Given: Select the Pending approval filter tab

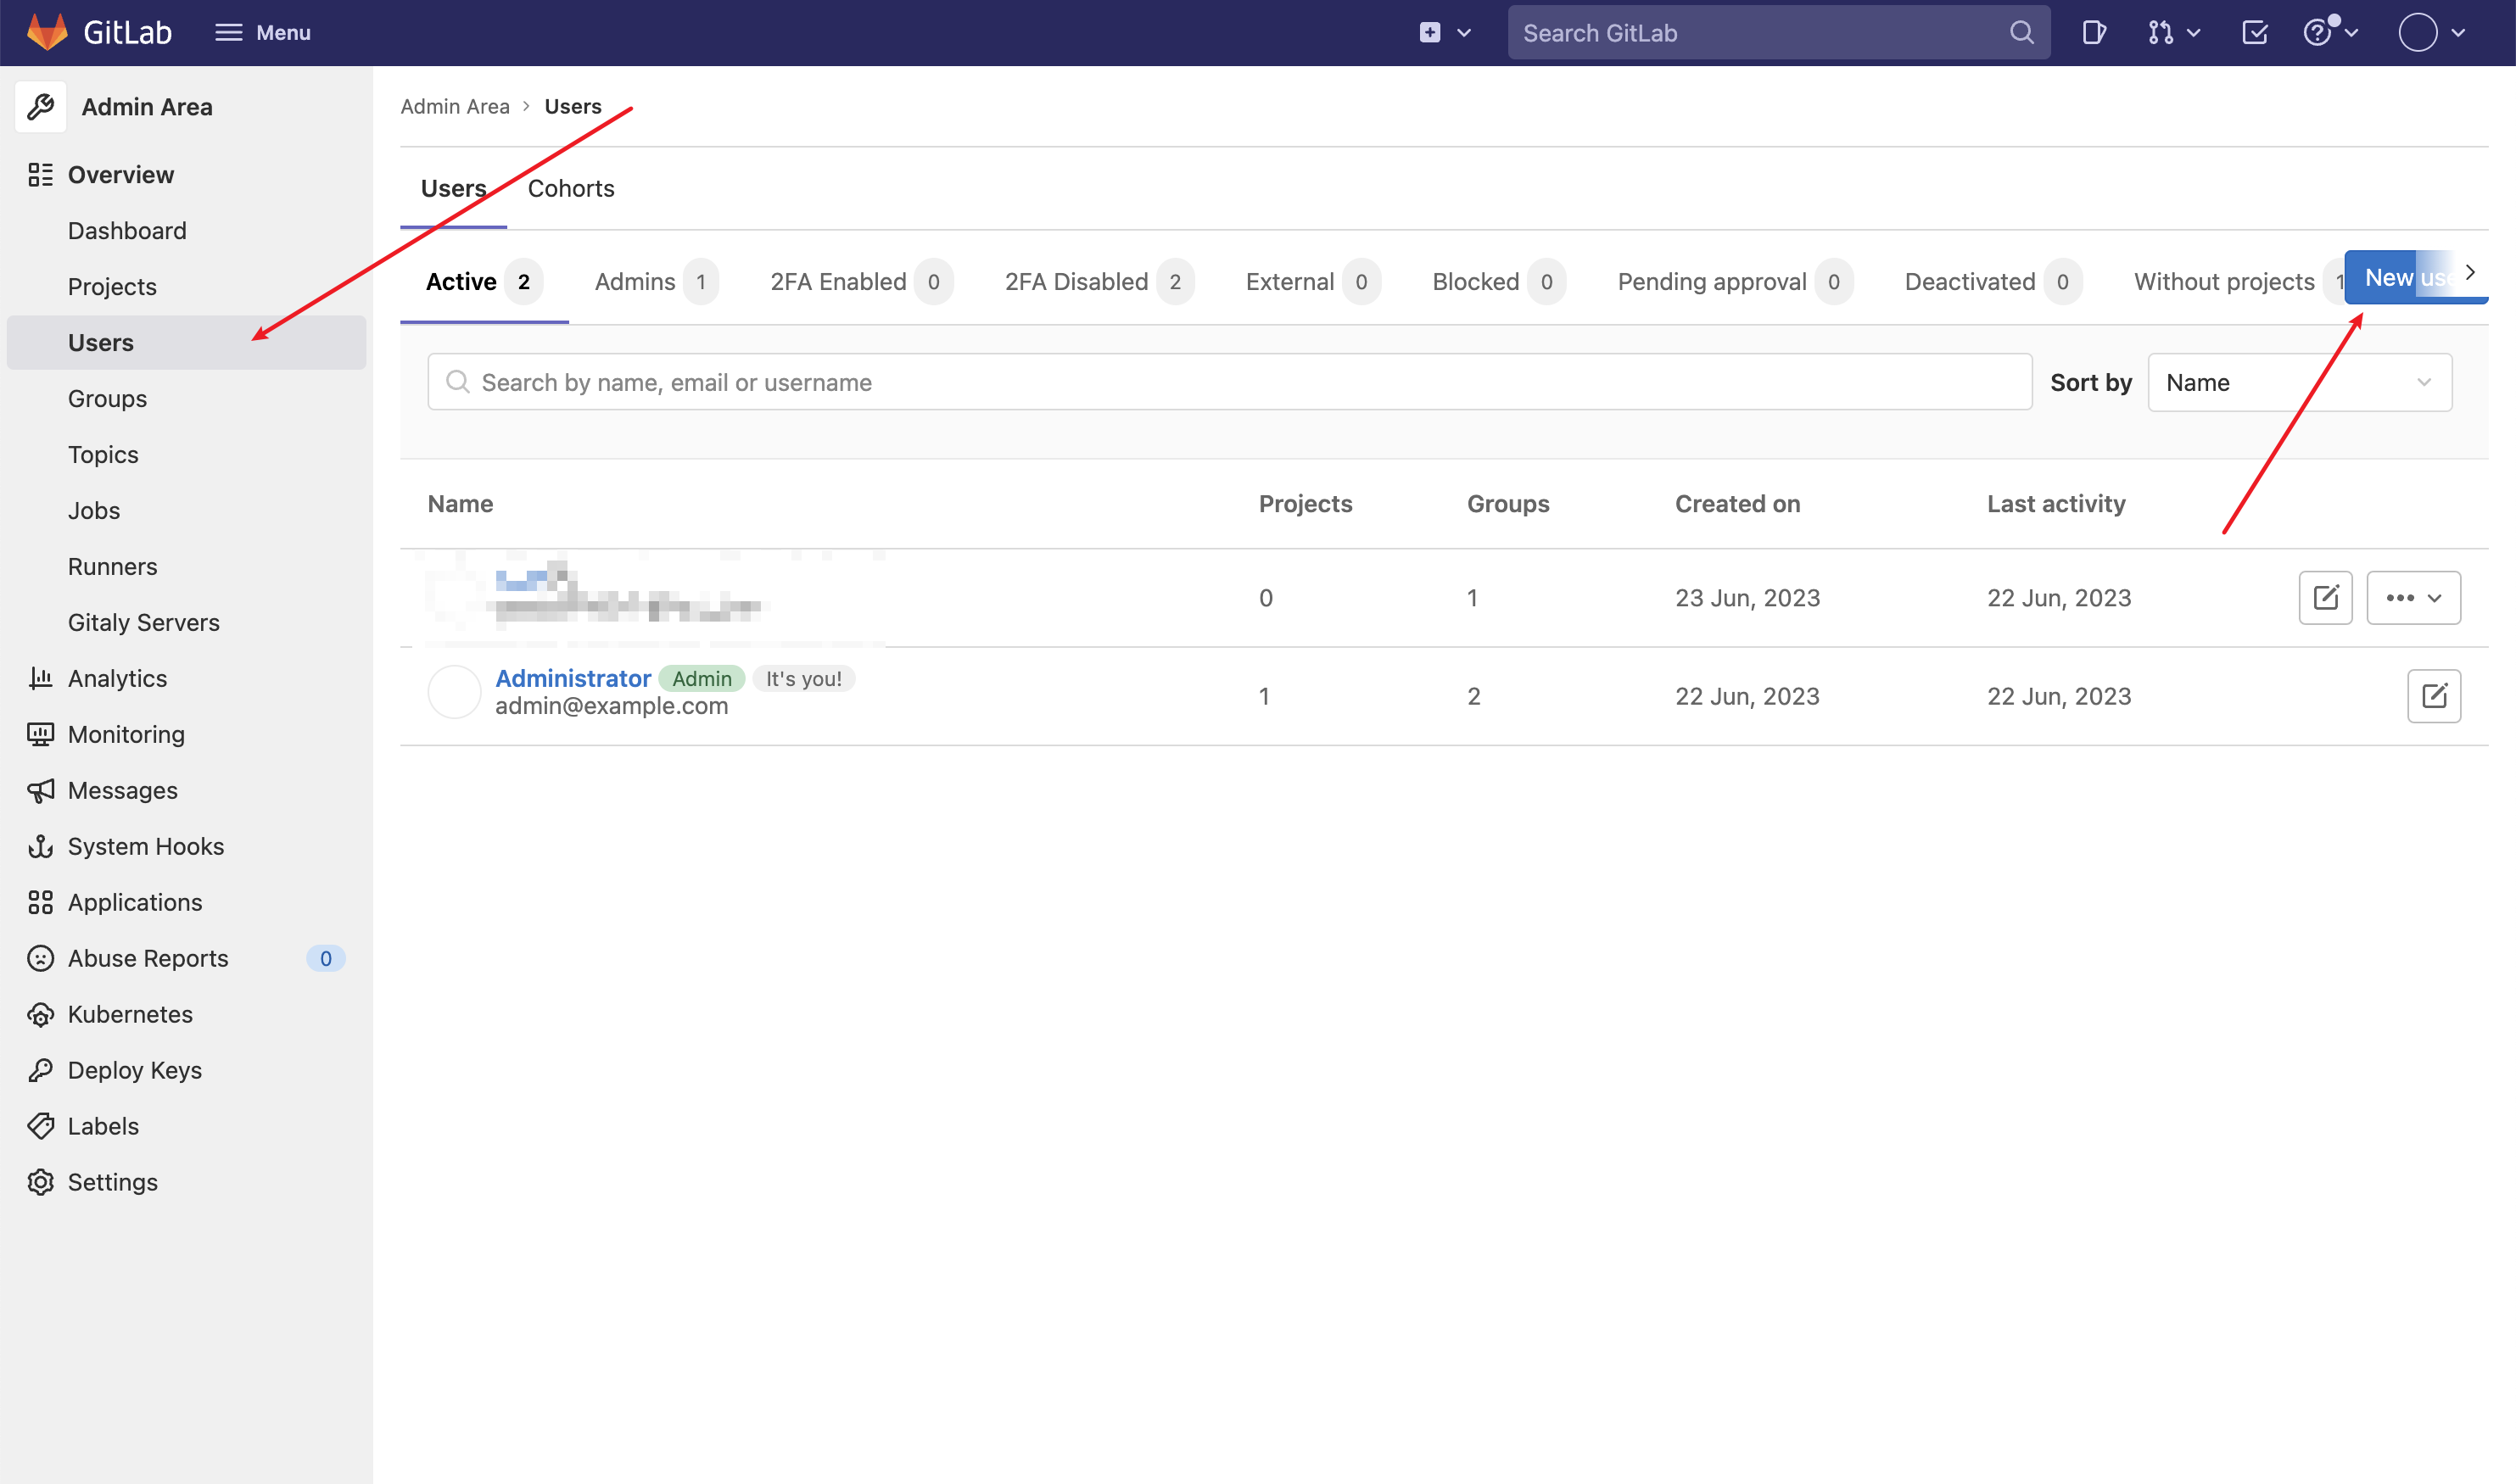Looking at the screenshot, I should point(1735,282).
